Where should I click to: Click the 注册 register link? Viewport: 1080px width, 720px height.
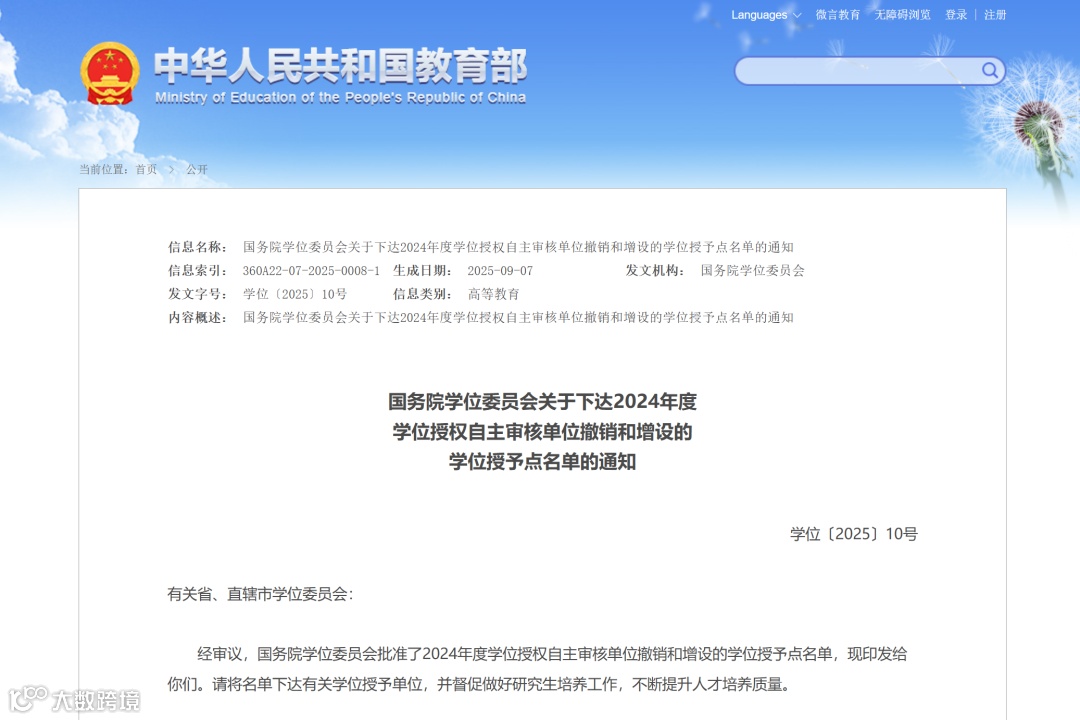point(995,15)
